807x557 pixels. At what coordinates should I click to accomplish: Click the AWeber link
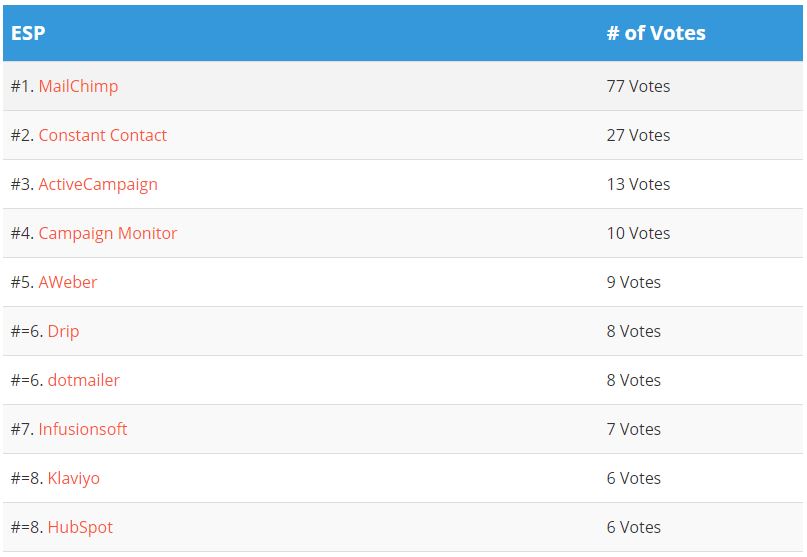pyautogui.click(x=68, y=282)
